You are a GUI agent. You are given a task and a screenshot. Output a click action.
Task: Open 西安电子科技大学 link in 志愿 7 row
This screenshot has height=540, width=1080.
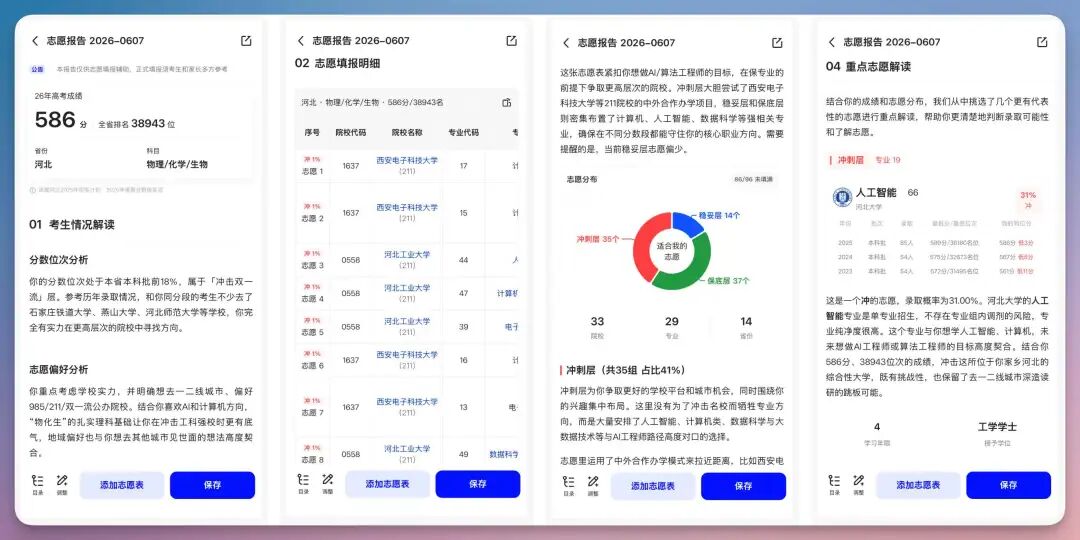click(x=407, y=402)
